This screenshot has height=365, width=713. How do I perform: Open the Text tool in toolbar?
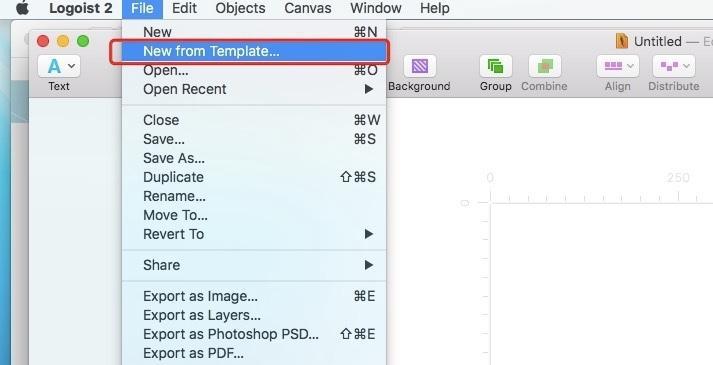pyautogui.click(x=59, y=66)
